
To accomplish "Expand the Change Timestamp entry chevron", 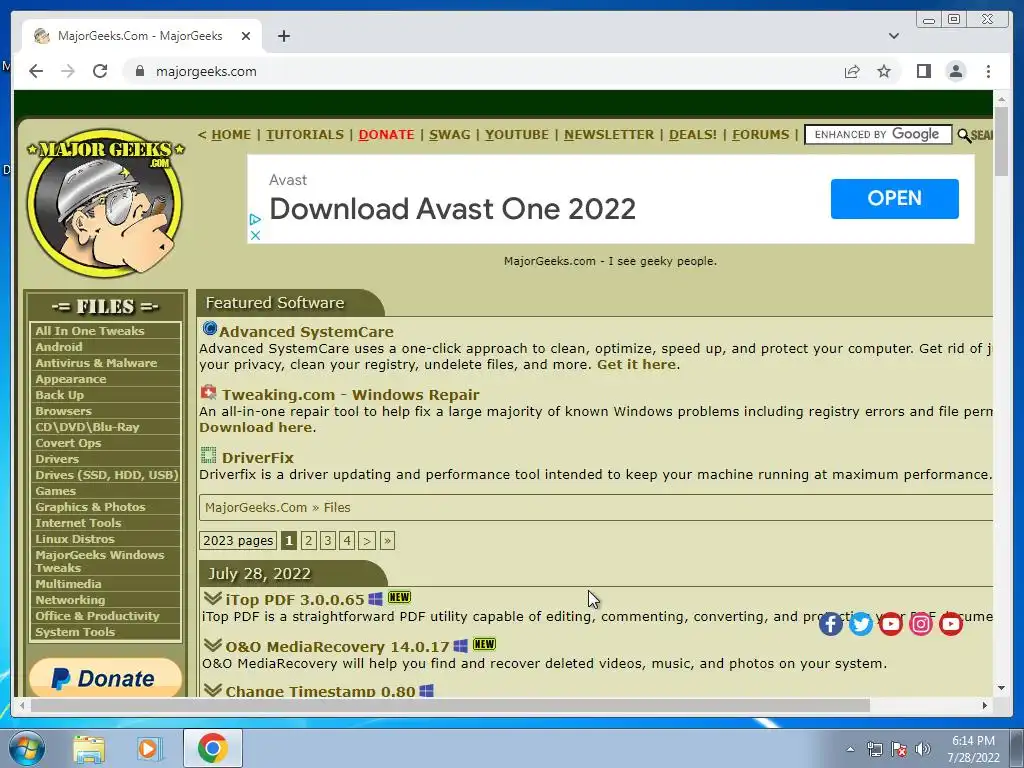I will (212, 690).
